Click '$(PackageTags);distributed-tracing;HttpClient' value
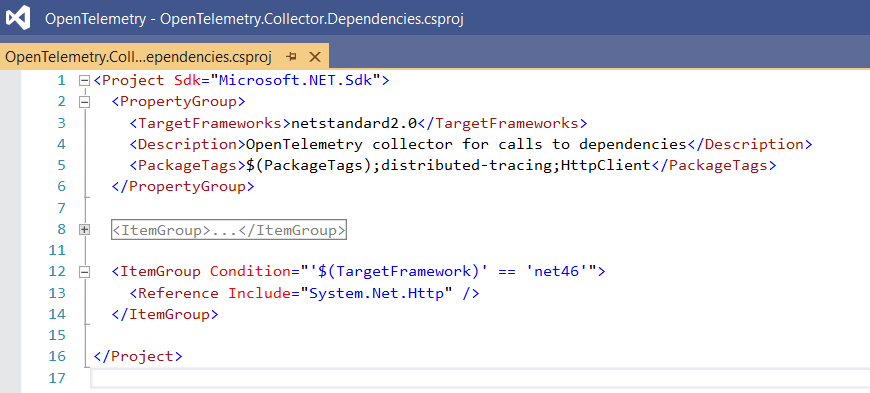Image resolution: width=870 pixels, height=393 pixels. click(x=448, y=165)
